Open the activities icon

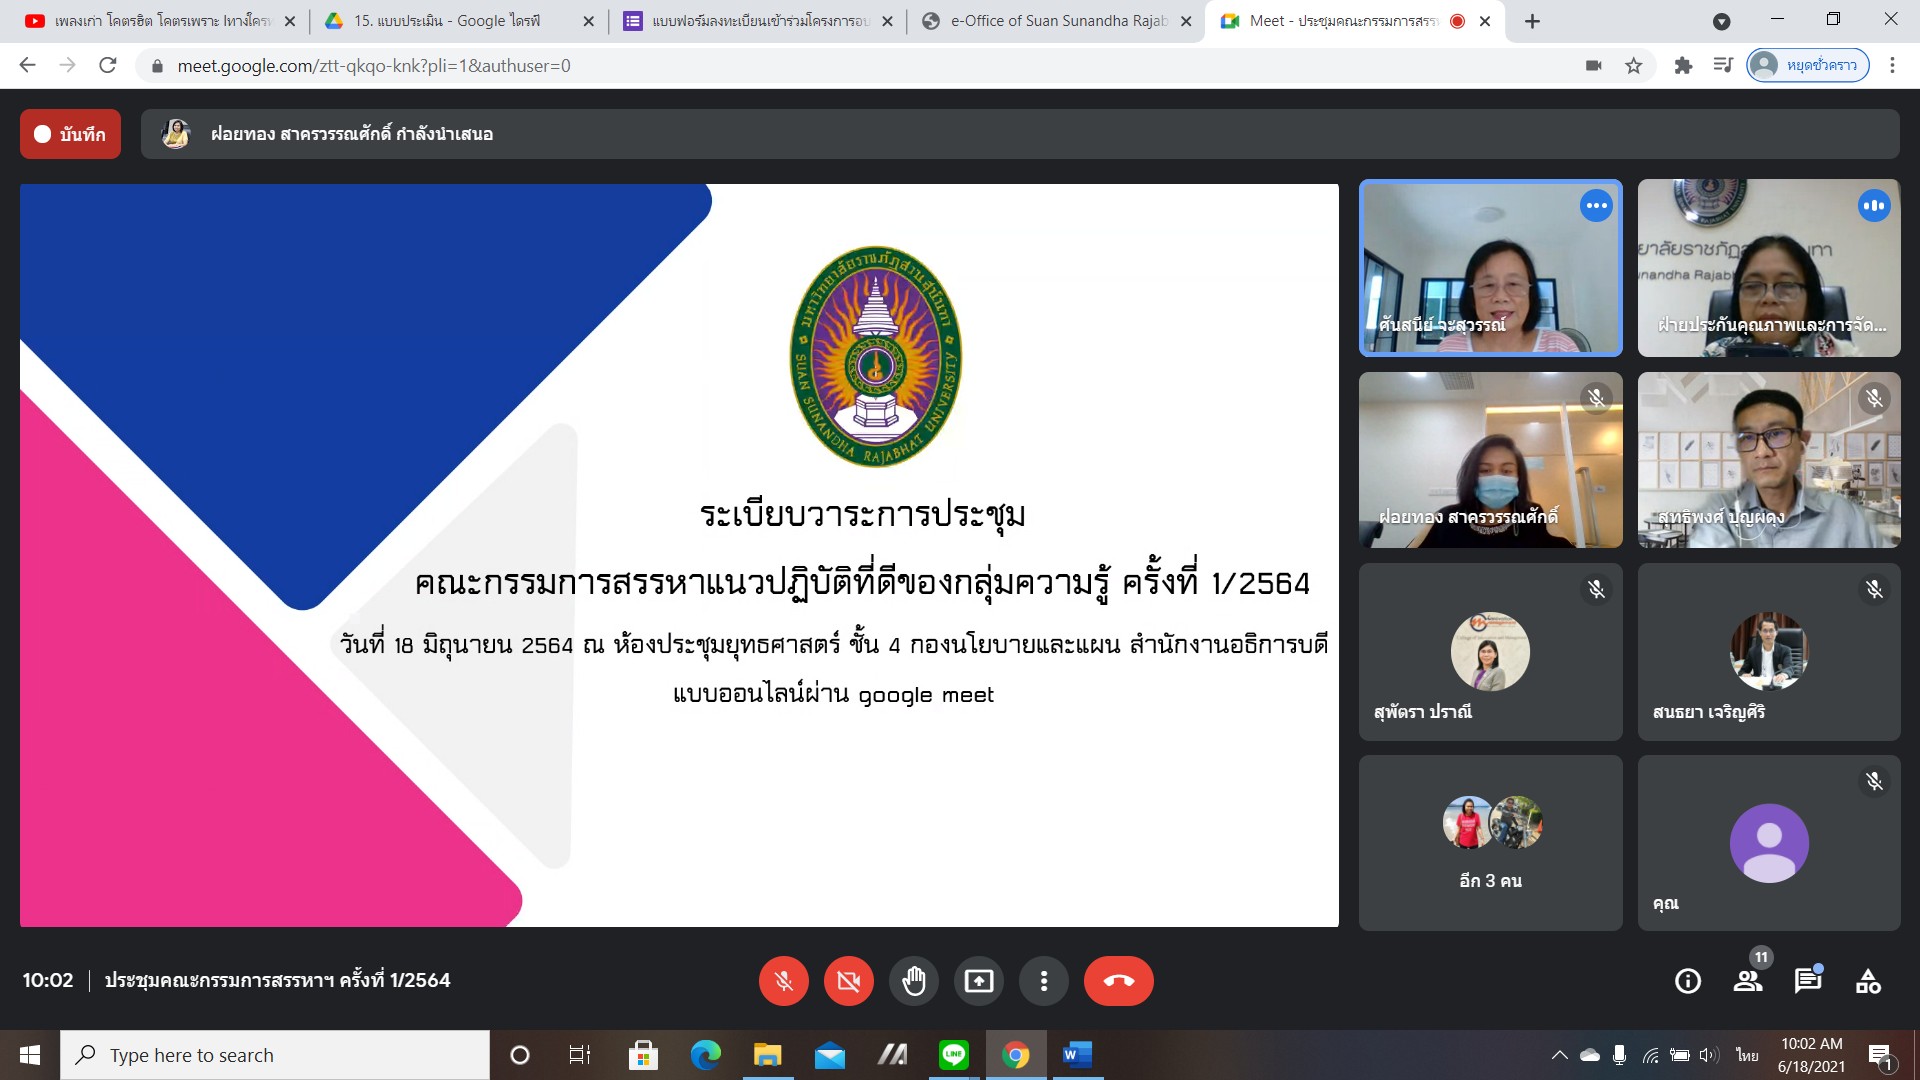click(x=1868, y=981)
